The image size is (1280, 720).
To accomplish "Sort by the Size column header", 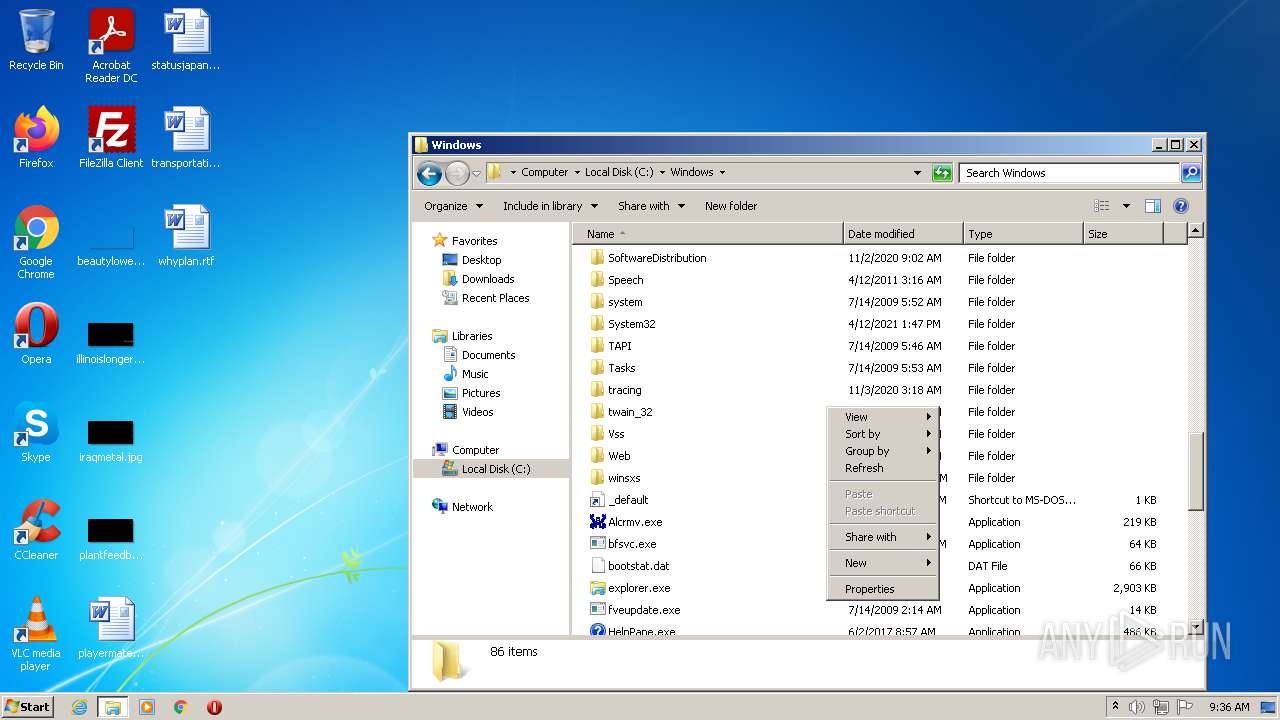I will pos(1123,234).
